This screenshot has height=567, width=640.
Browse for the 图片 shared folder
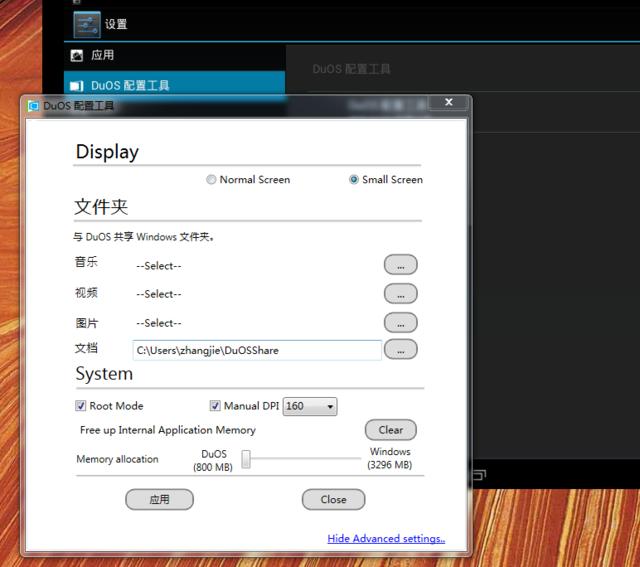tap(400, 323)
